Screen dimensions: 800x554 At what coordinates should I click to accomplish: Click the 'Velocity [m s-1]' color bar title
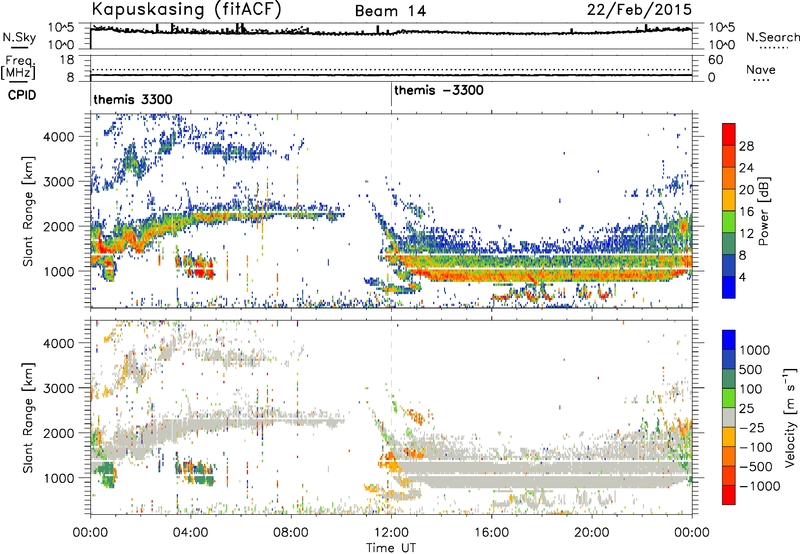(790, 416)
